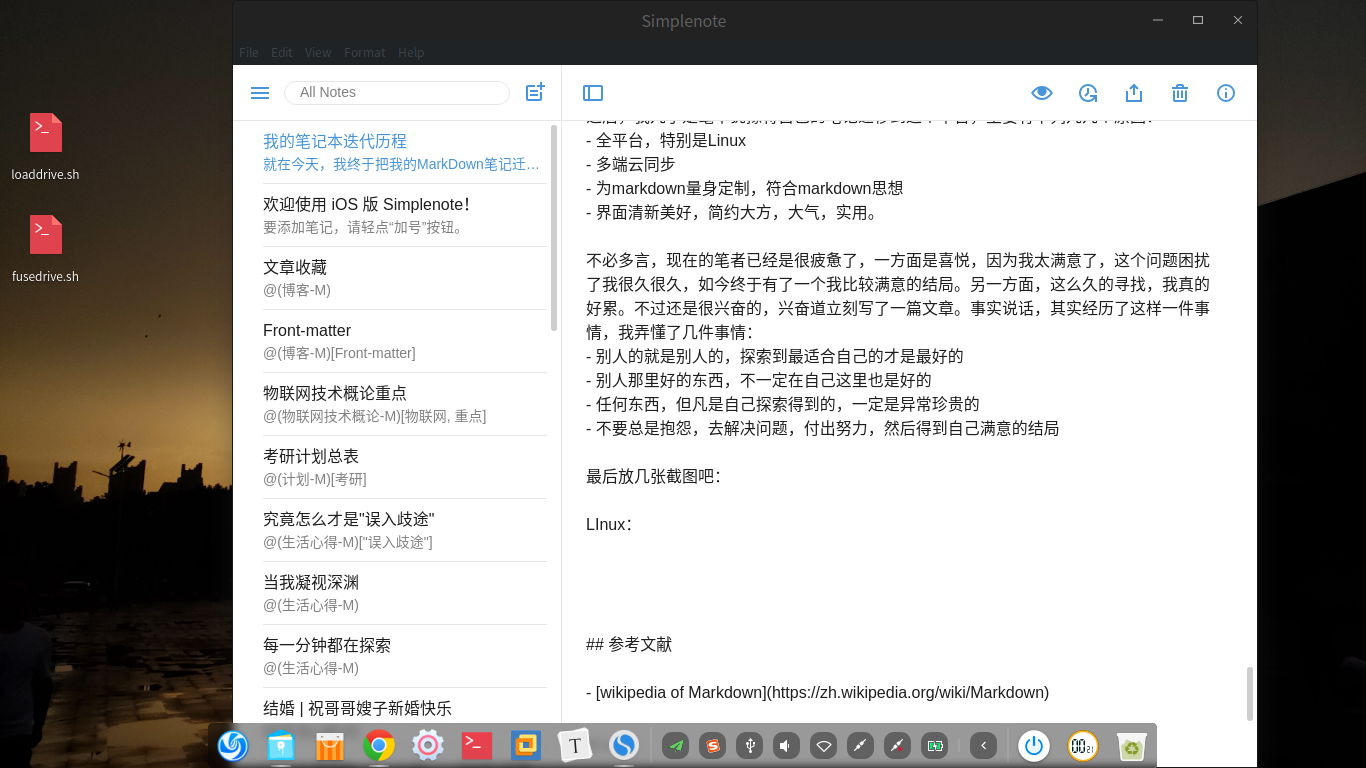The image size is (1366, 768).
Task: Open loaddrive.sh on the desktop
Action: pyautogui.click(x=45, y=147)
